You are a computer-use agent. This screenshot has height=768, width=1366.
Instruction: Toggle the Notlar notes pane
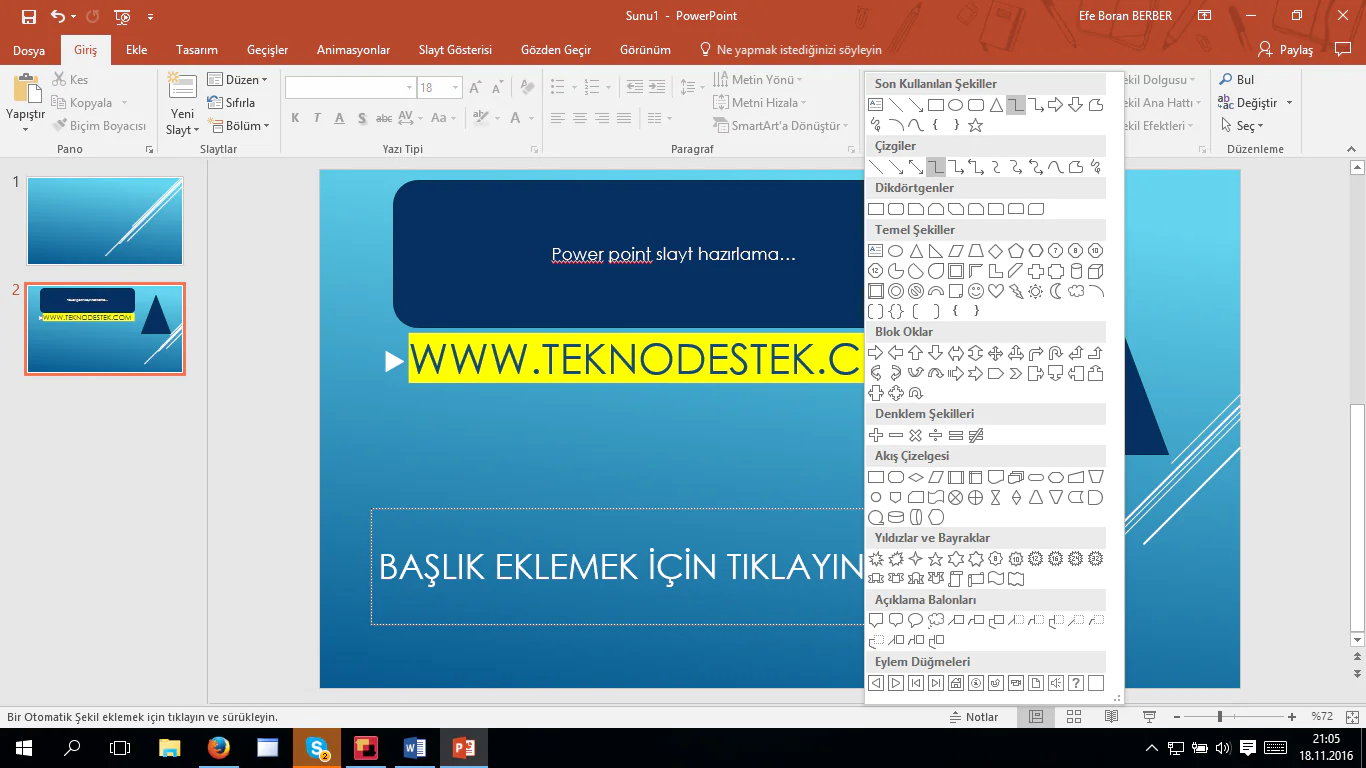(972, 717)
